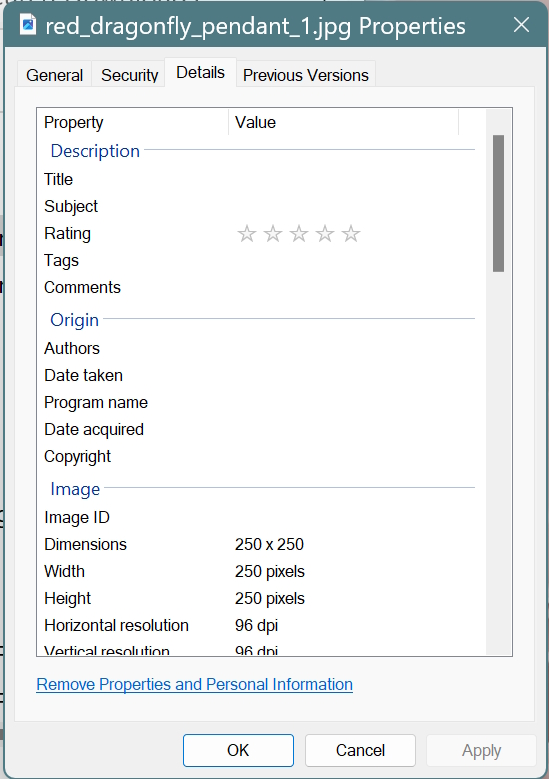Viewport: 549px width, 779px height.
Task: Select the Previous Versions tab
Action: pyautogui.click(x=306, y=75)
